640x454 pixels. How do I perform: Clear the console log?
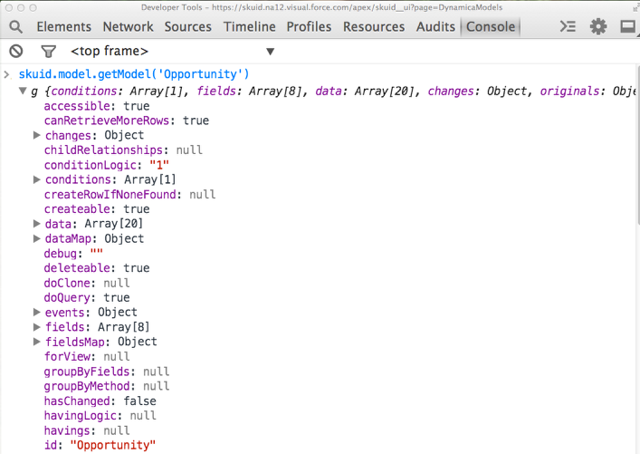(x=16, y=51)
